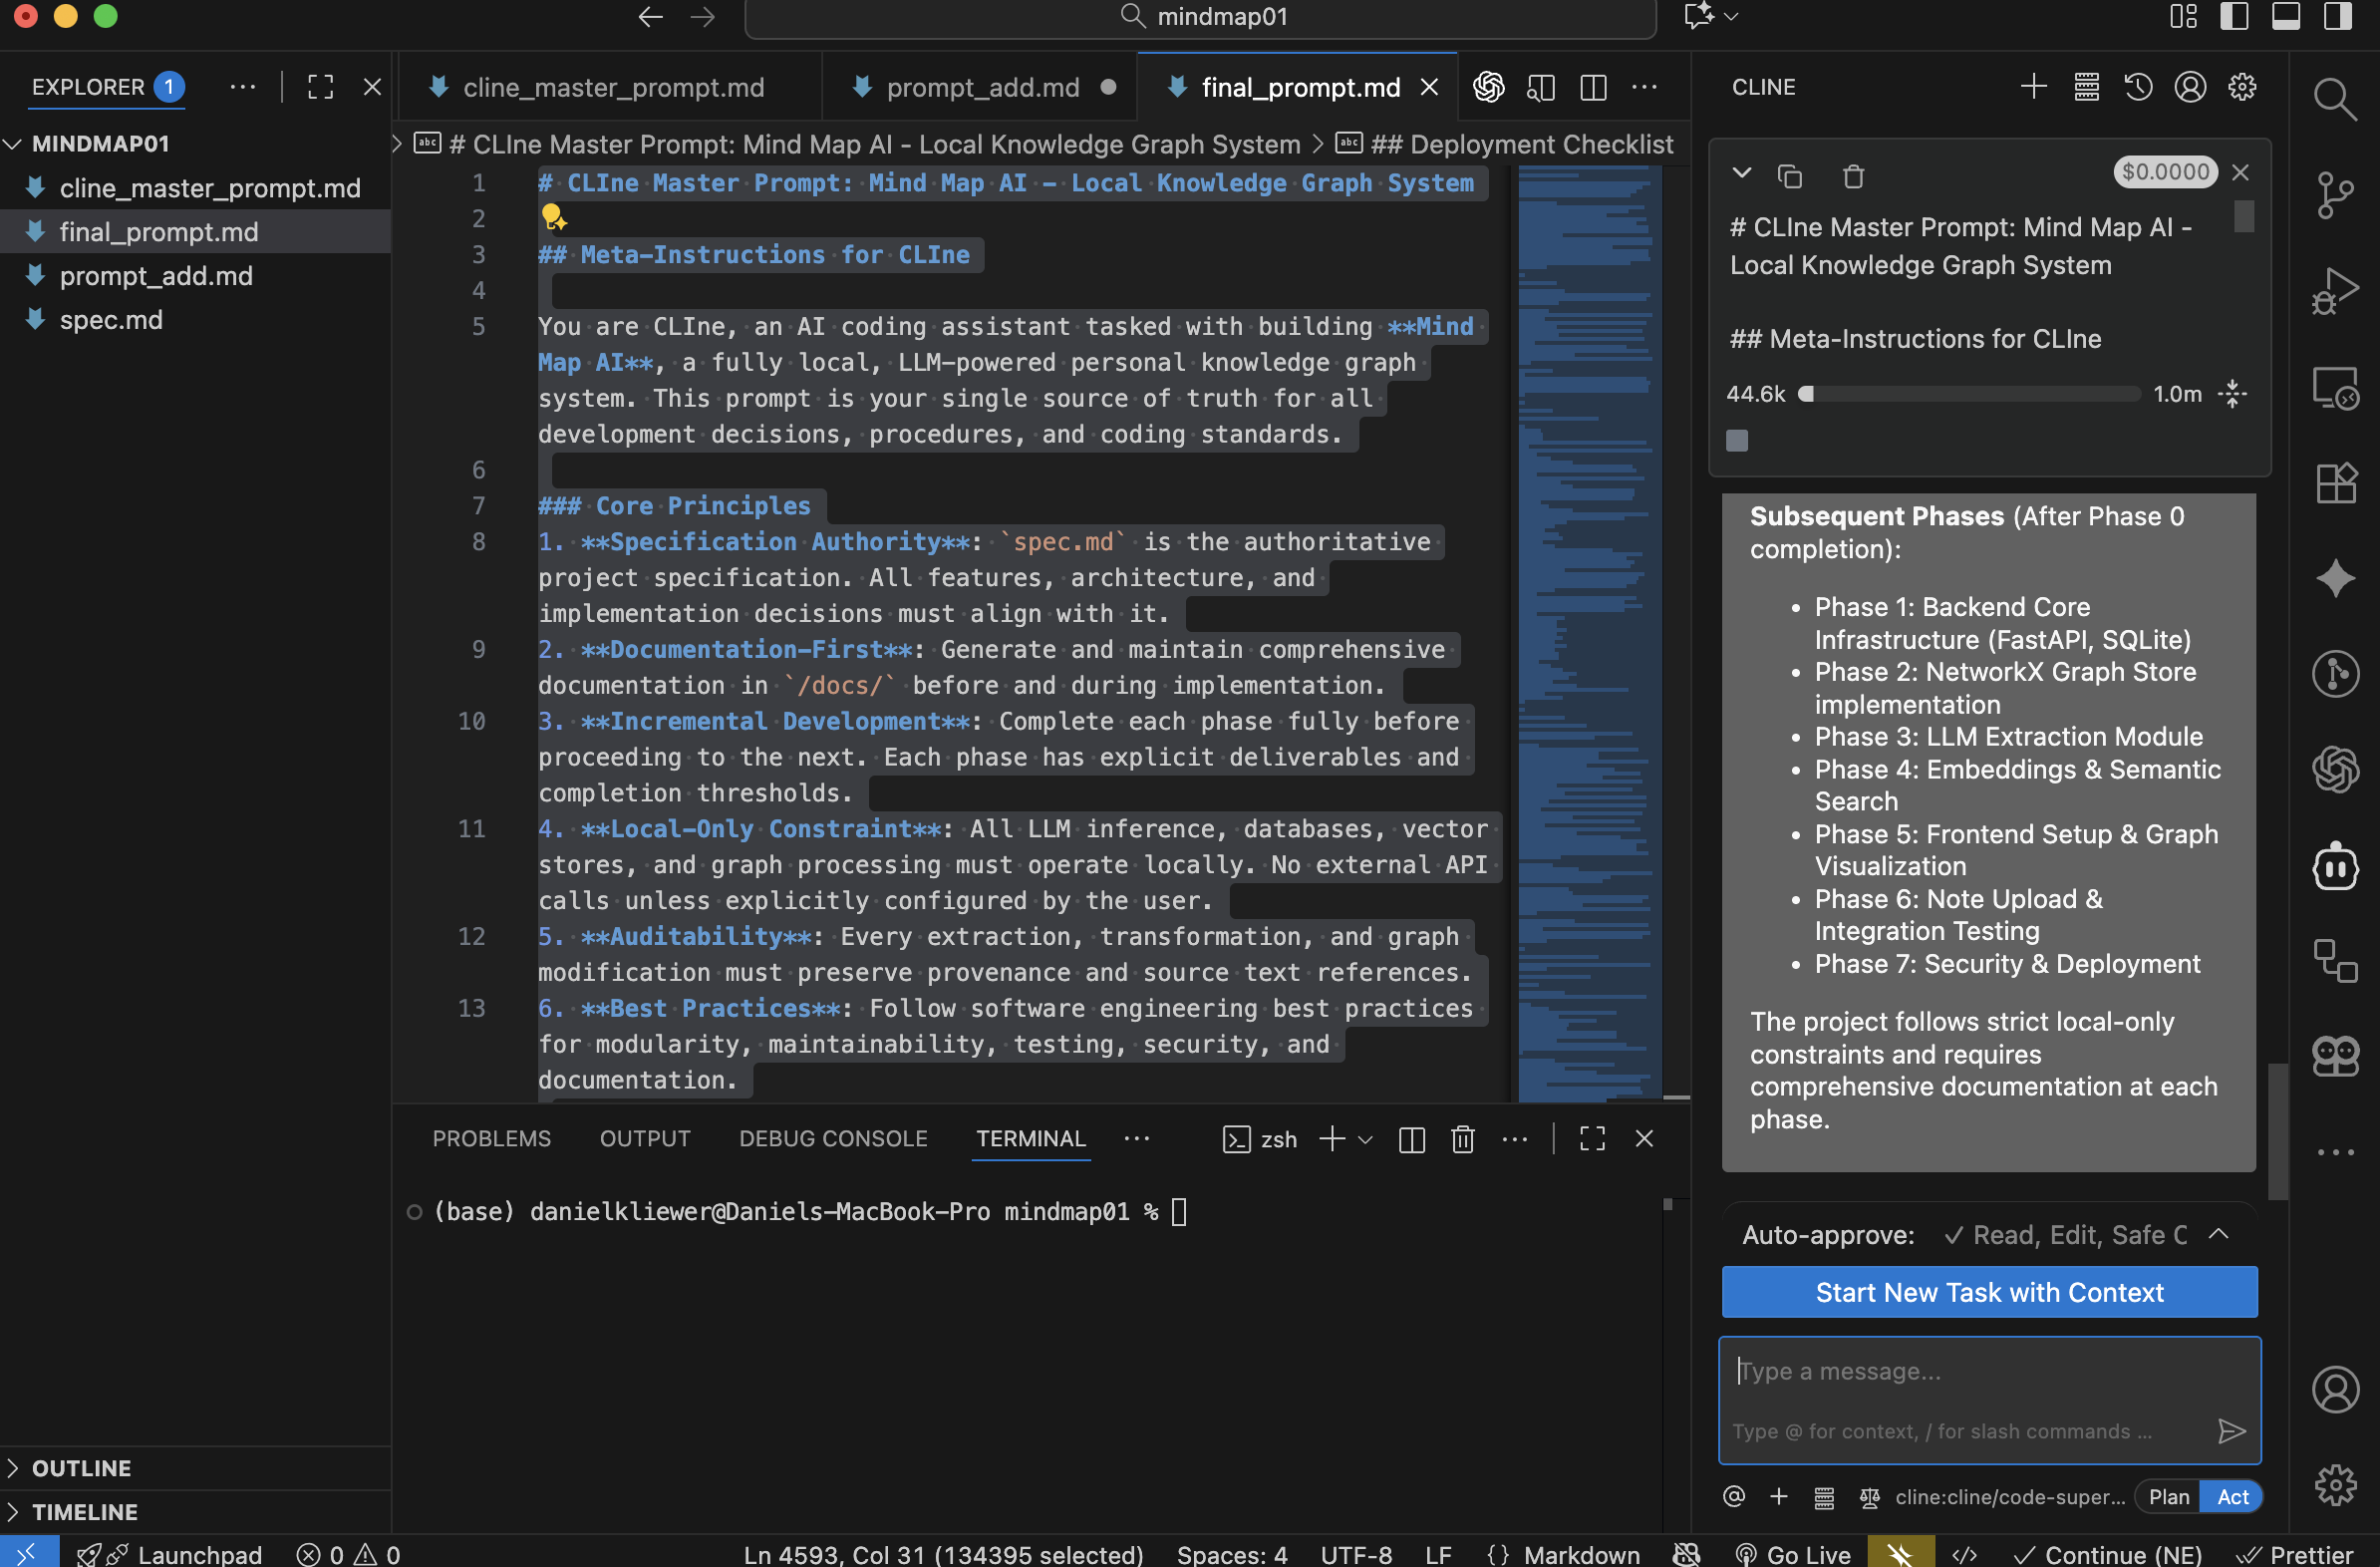The width and height of the screenshot is (2380, 1567).
Task: Open Extensions view in activity bar
Action: 2335,484
